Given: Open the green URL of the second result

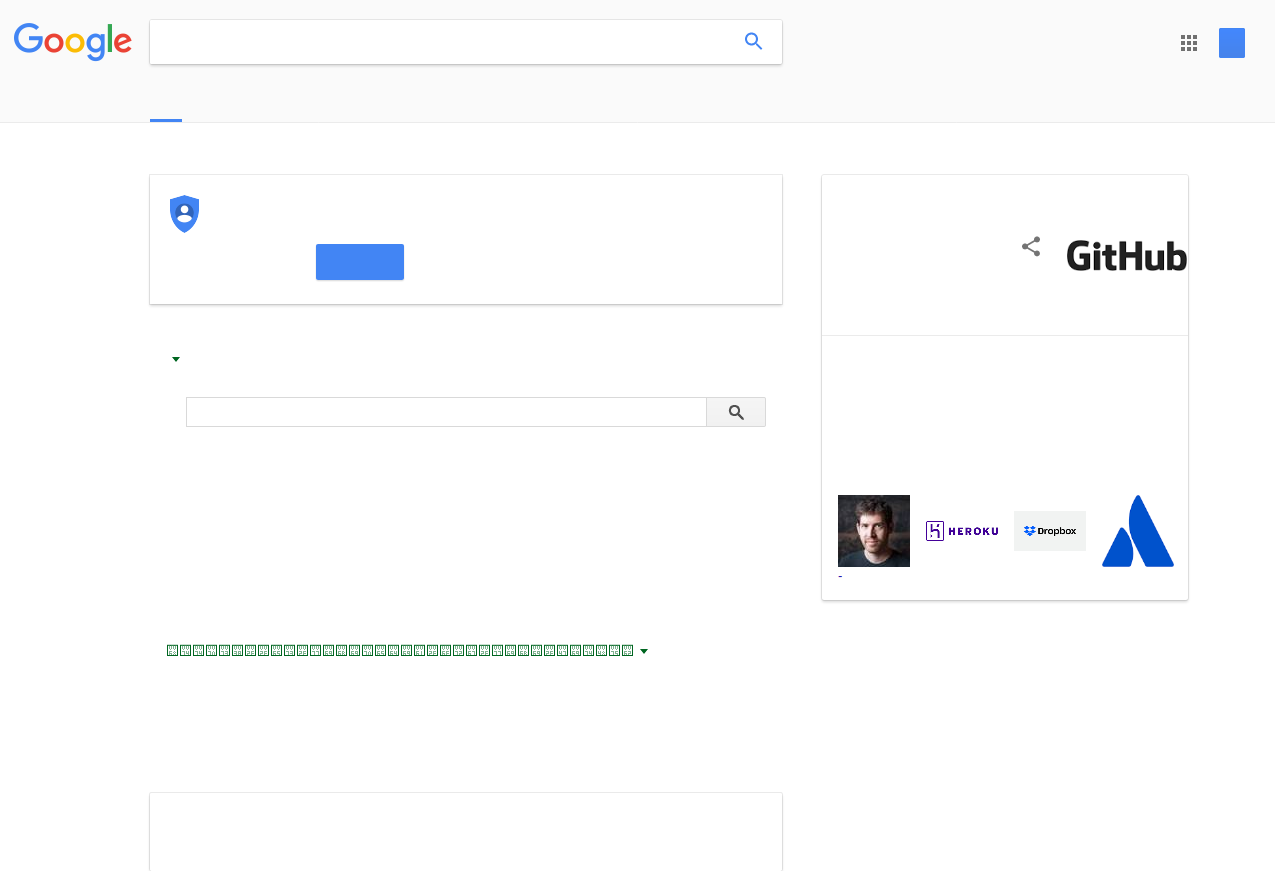Looking at the screenshot, I should click(x=400, y=651).
